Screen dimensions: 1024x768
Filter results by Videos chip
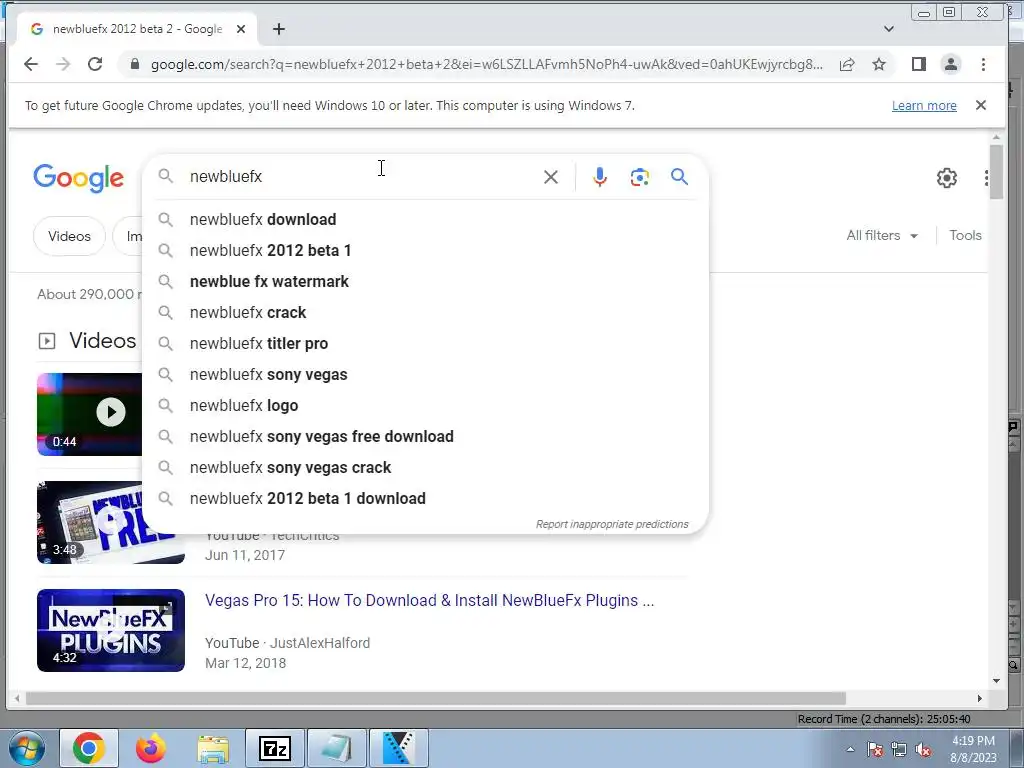[x=69, y=236]
